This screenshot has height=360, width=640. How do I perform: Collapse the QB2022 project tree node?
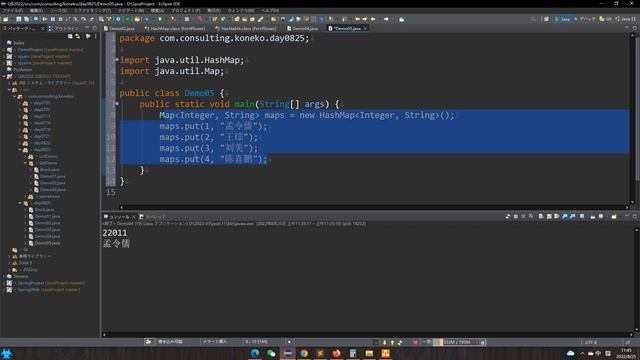4,76
